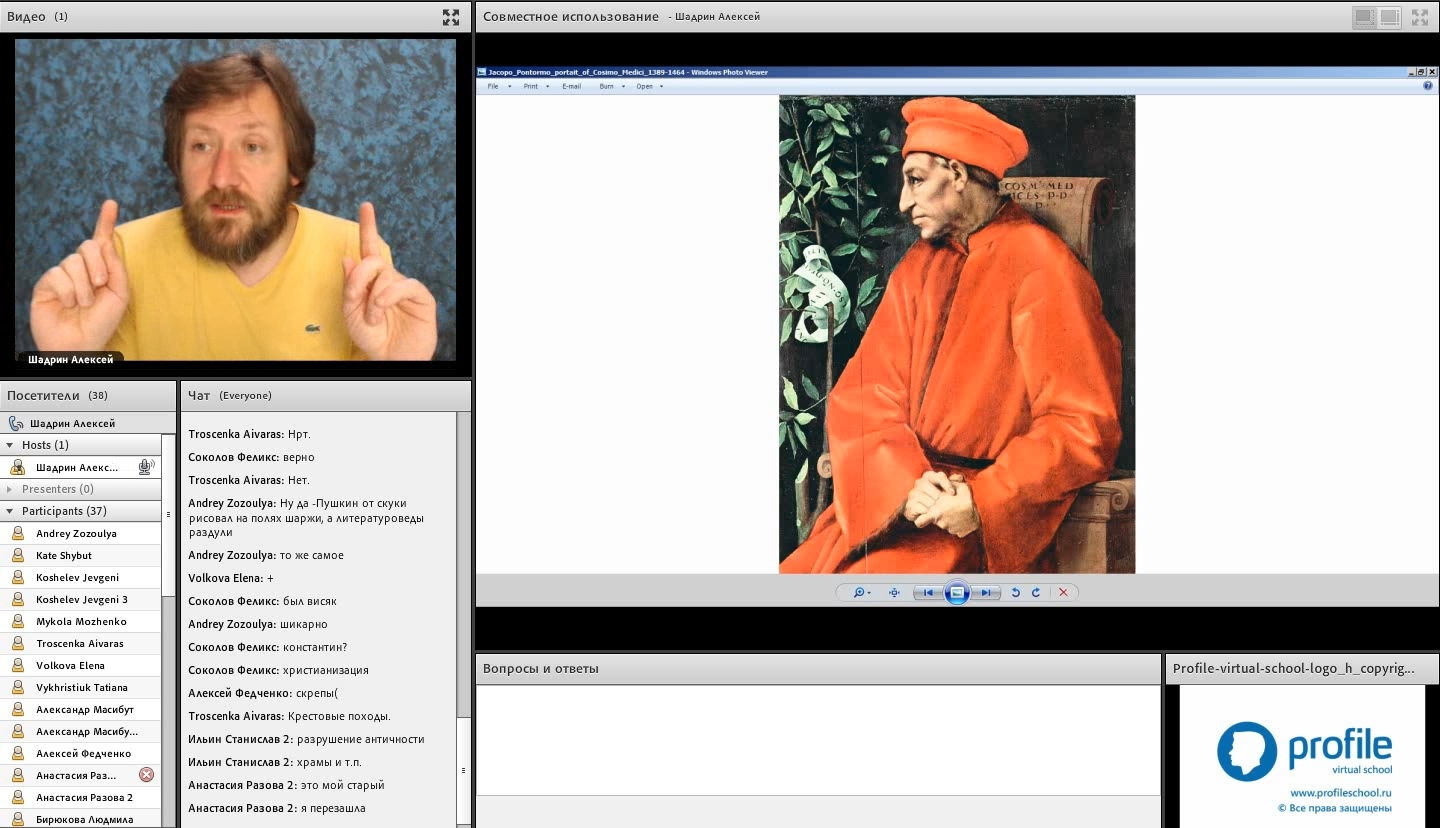1440x828 pixels.
Task: Fit the picture to actual size
Action: pyautogui.click(x=894, y=592)
